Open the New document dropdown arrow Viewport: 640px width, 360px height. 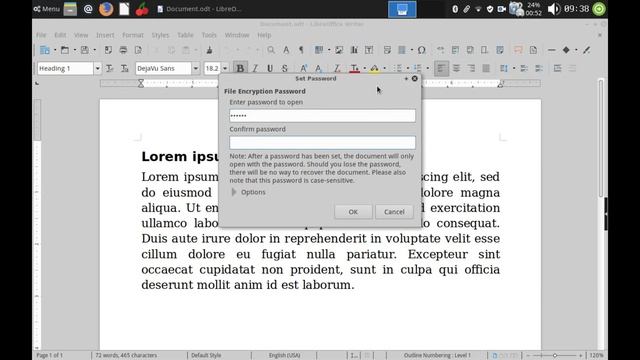coord(55,50)
